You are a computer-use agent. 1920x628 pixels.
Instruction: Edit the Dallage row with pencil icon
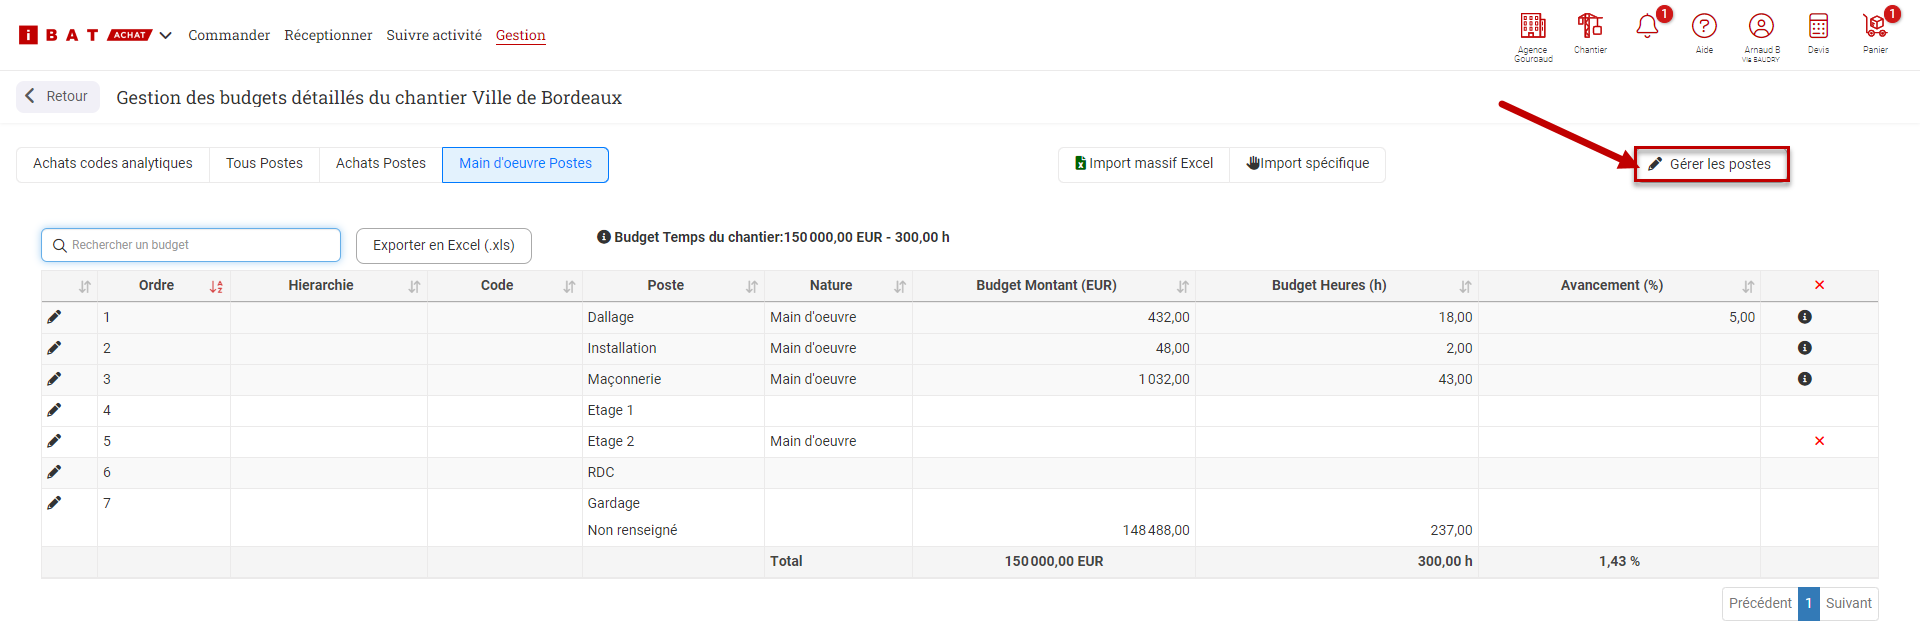pyautogui.click(x=54, y=317)
